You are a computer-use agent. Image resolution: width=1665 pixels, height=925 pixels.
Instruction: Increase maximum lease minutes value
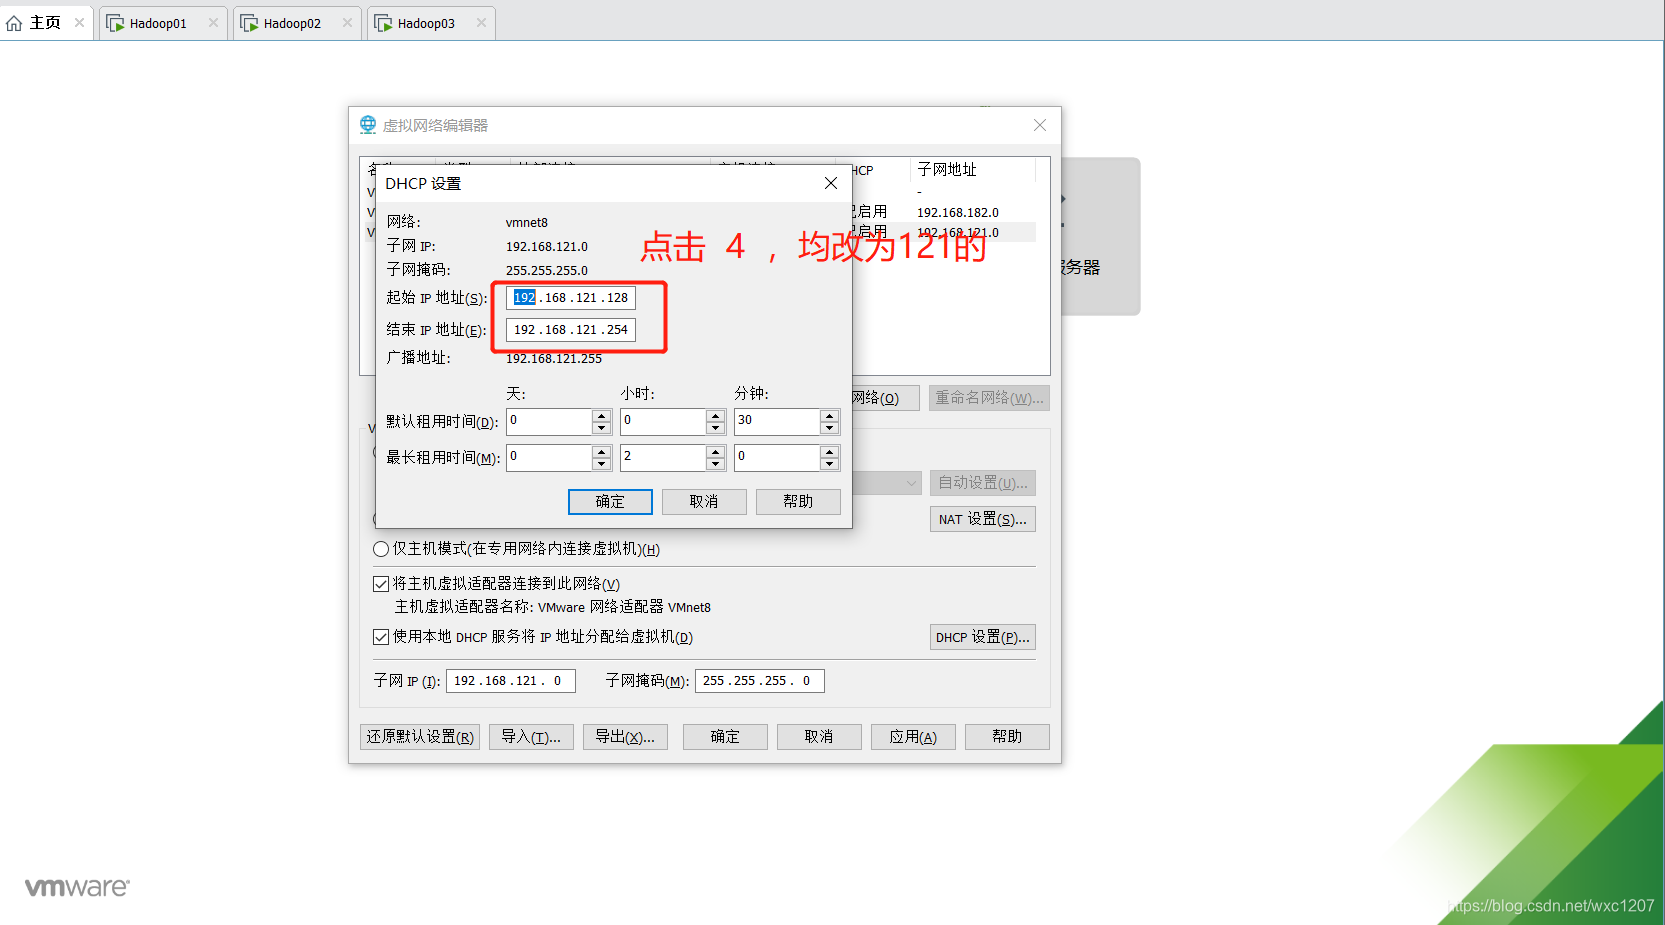coord(829,451)
